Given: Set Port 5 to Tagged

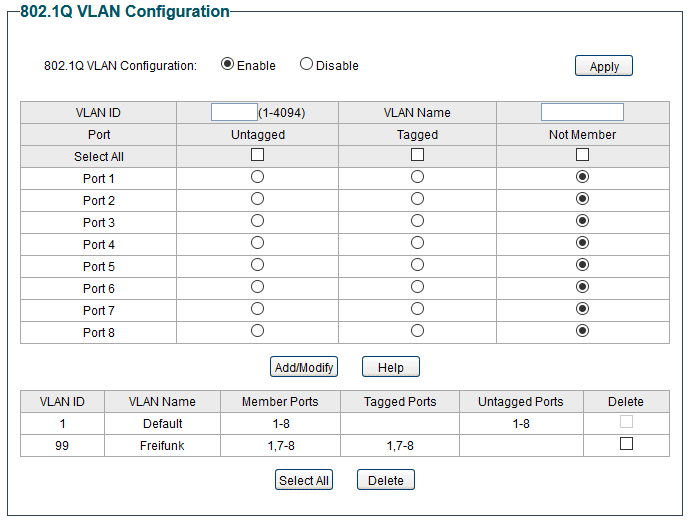Looking at the screenshot, I should 417,265.
